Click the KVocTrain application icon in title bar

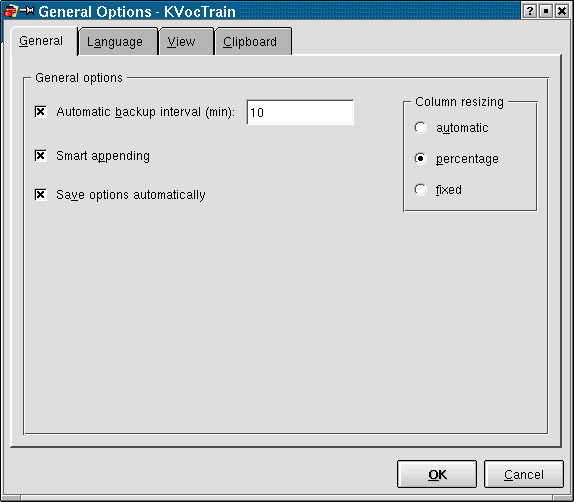click(11, 11)
